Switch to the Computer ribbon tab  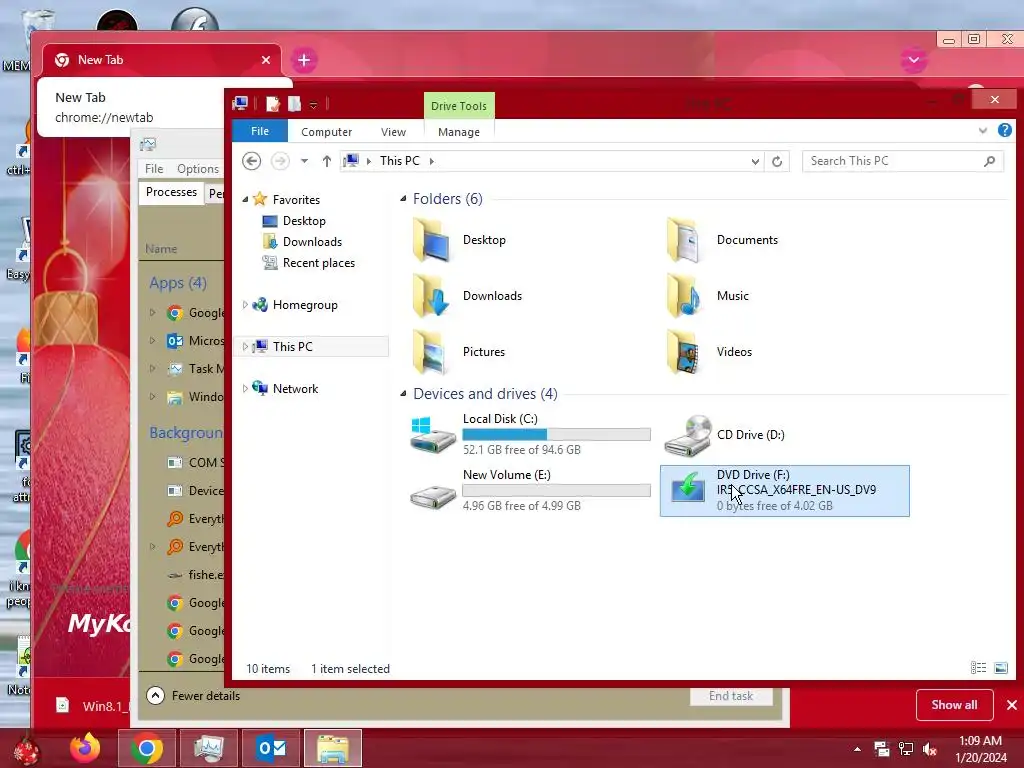click(x=327, y=132)
